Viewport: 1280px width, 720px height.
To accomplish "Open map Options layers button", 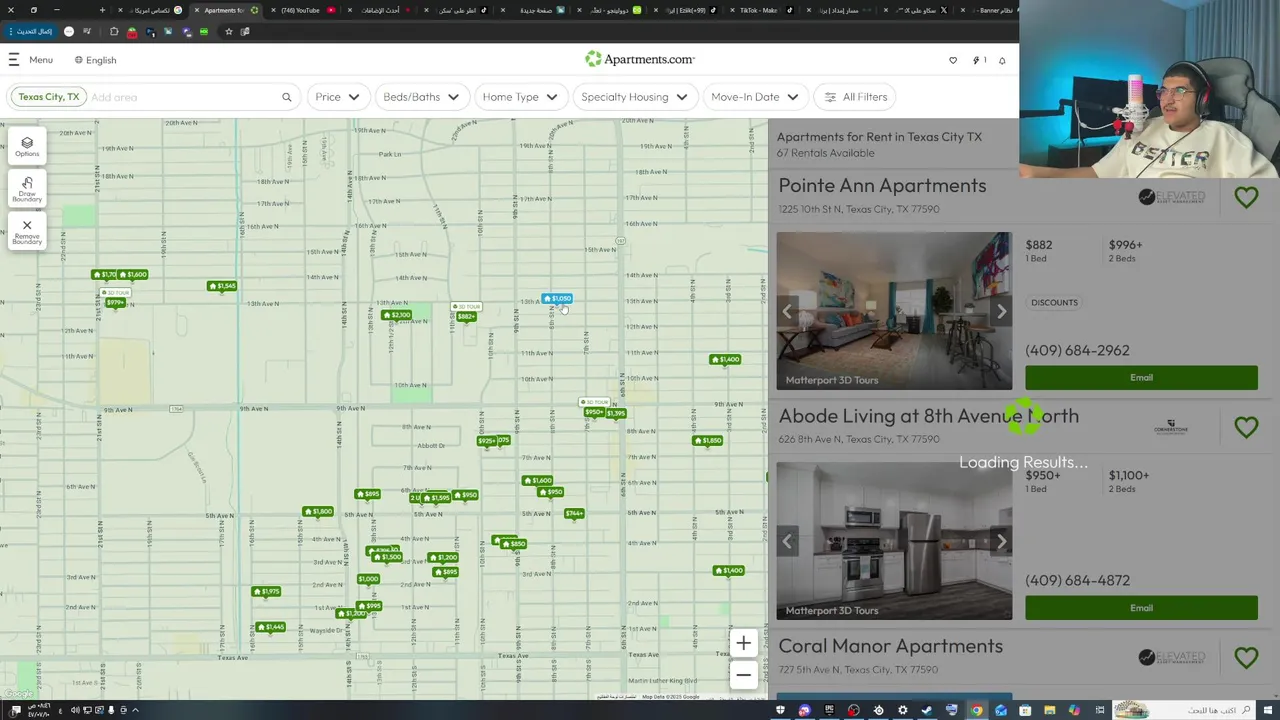I will [27, 147].
